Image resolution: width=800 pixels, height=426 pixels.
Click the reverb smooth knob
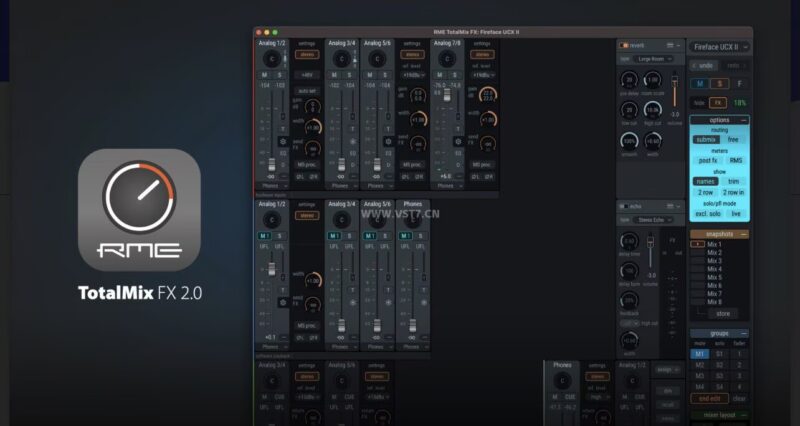629,141
